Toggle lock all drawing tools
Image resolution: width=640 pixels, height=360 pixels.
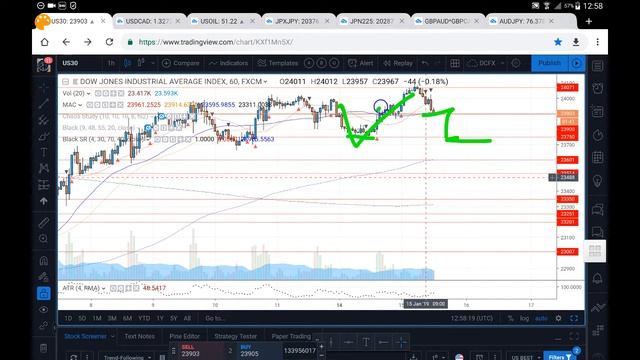click(x=44, y=293)
